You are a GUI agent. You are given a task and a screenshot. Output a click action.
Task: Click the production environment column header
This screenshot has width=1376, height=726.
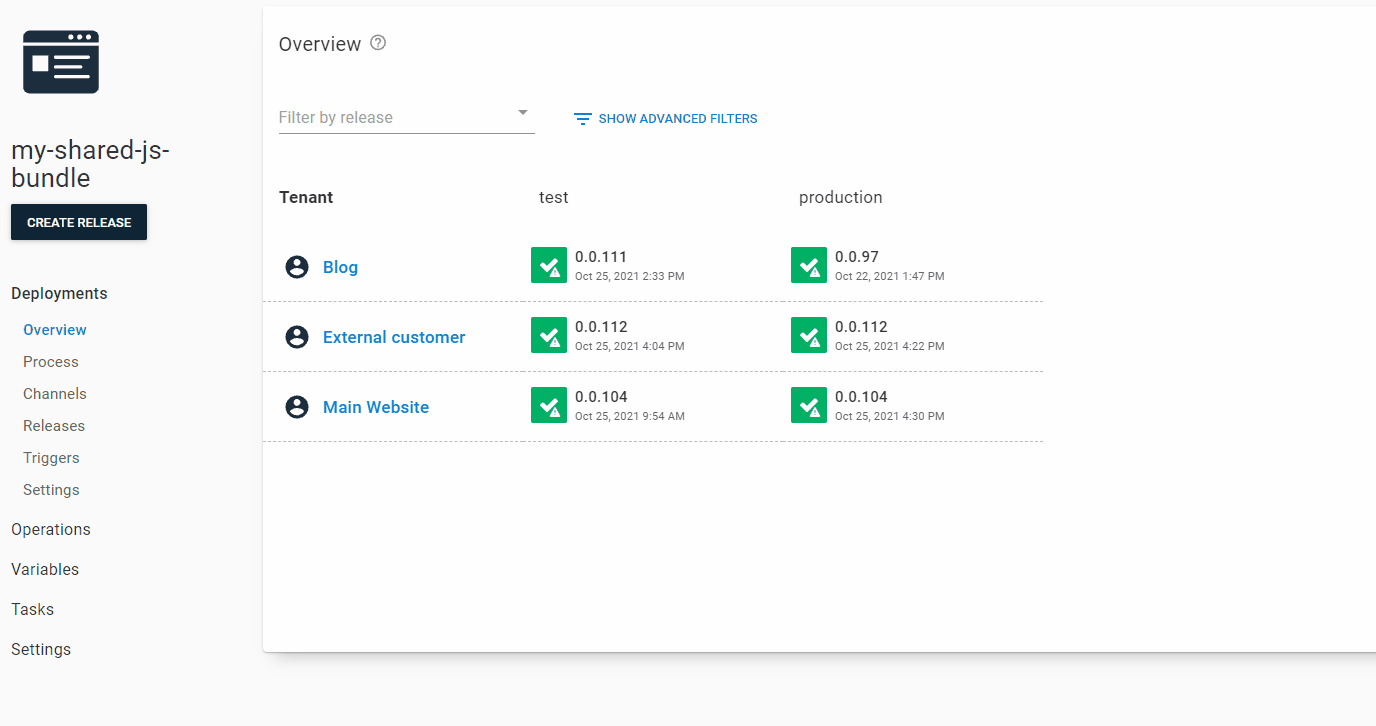[841, 197]
